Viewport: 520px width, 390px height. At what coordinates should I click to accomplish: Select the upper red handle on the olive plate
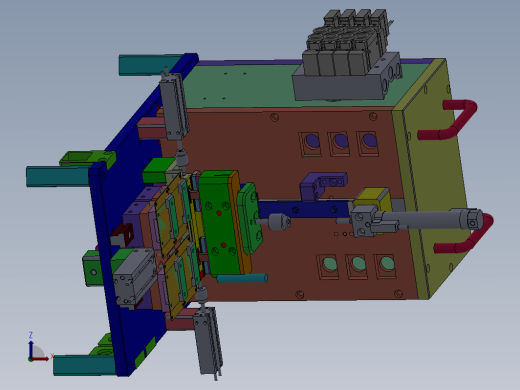coord(448,120)
